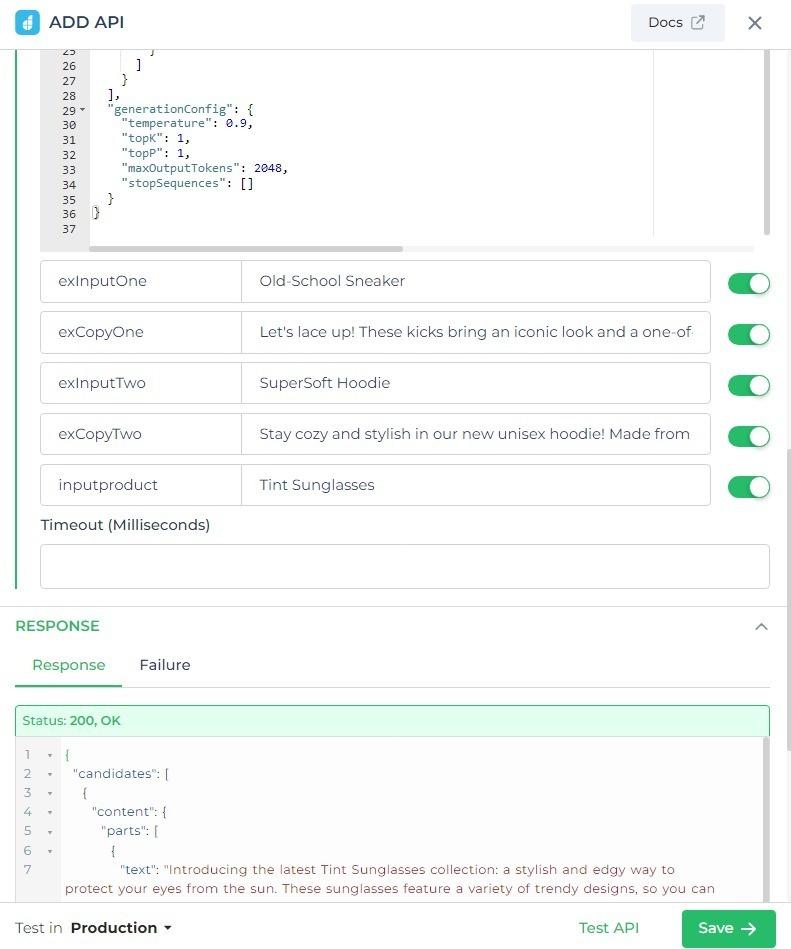The width and height of the screenshot is (791, 949).
Task: Turn off the exInputTwo switch
Action: [748, 385]
